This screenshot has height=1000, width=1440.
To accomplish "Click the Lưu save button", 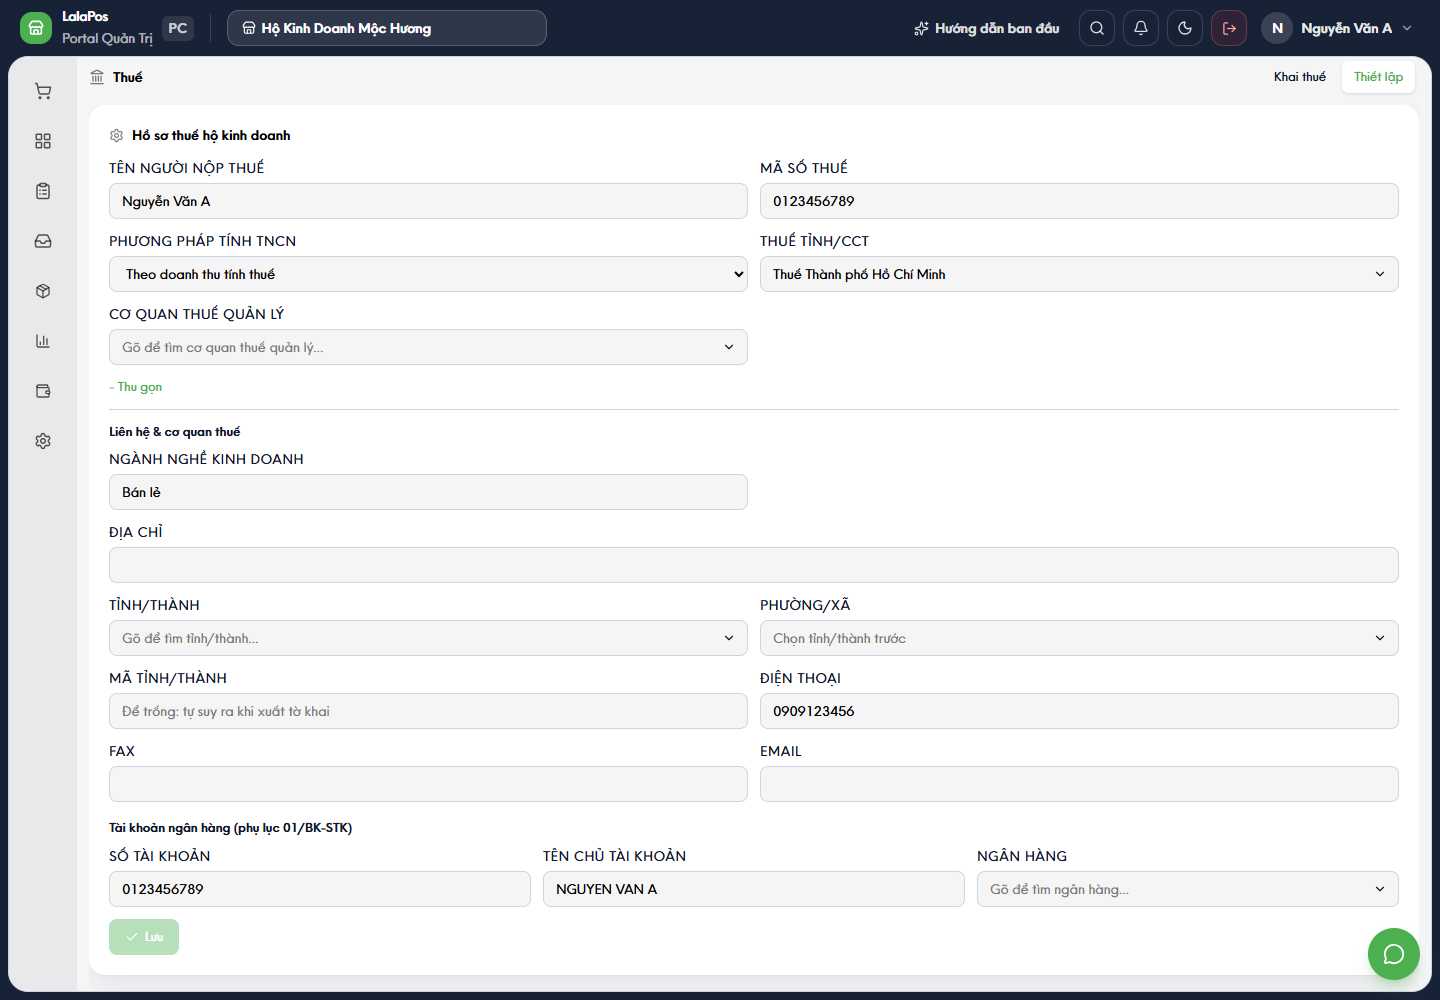I will [144, 937].
